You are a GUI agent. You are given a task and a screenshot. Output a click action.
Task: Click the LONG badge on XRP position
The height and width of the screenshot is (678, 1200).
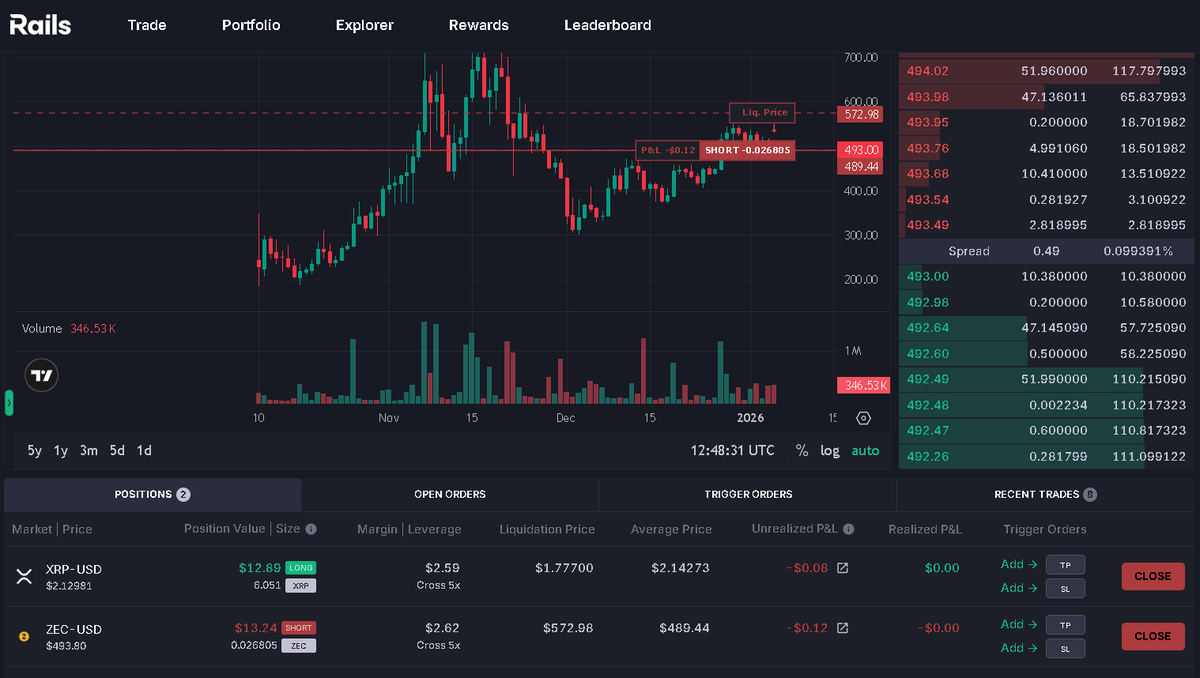pyautogui.click(x=301, y=568)
